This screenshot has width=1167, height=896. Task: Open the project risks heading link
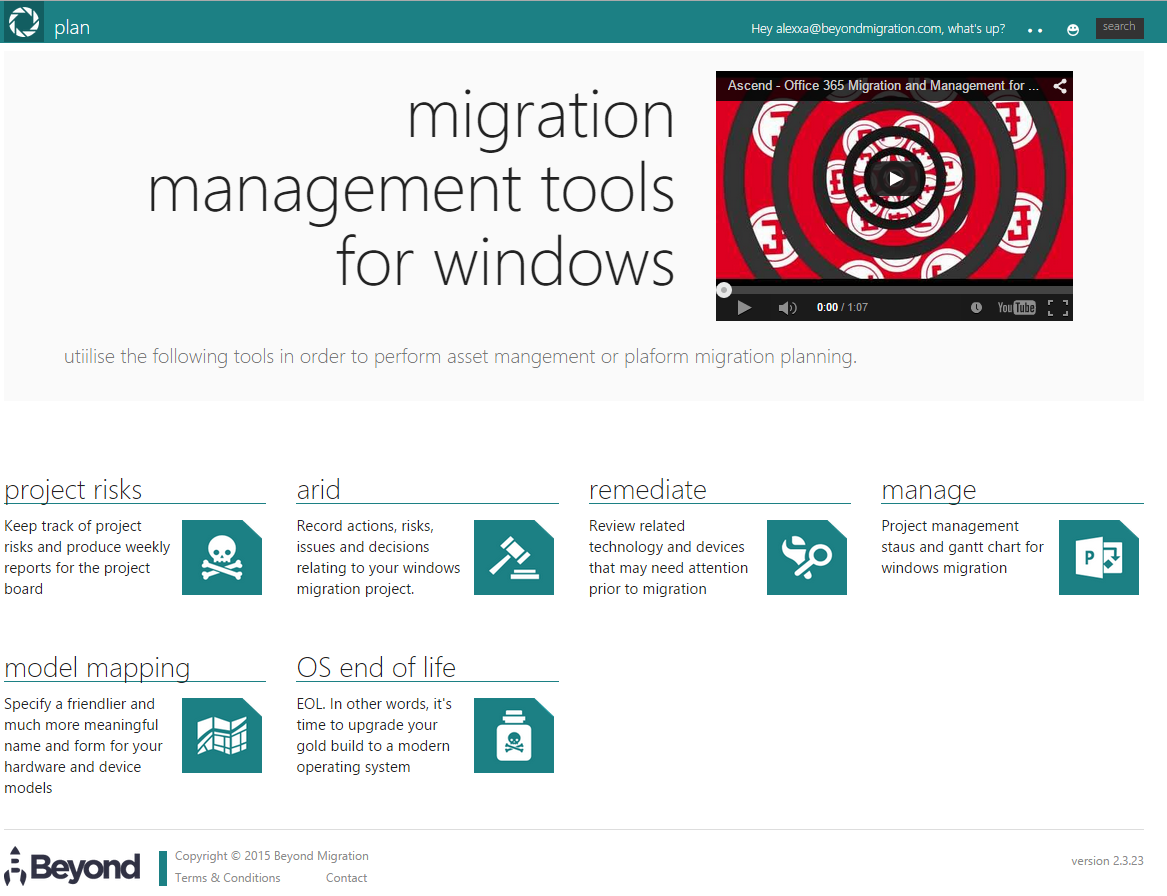(x=73, y=490)
